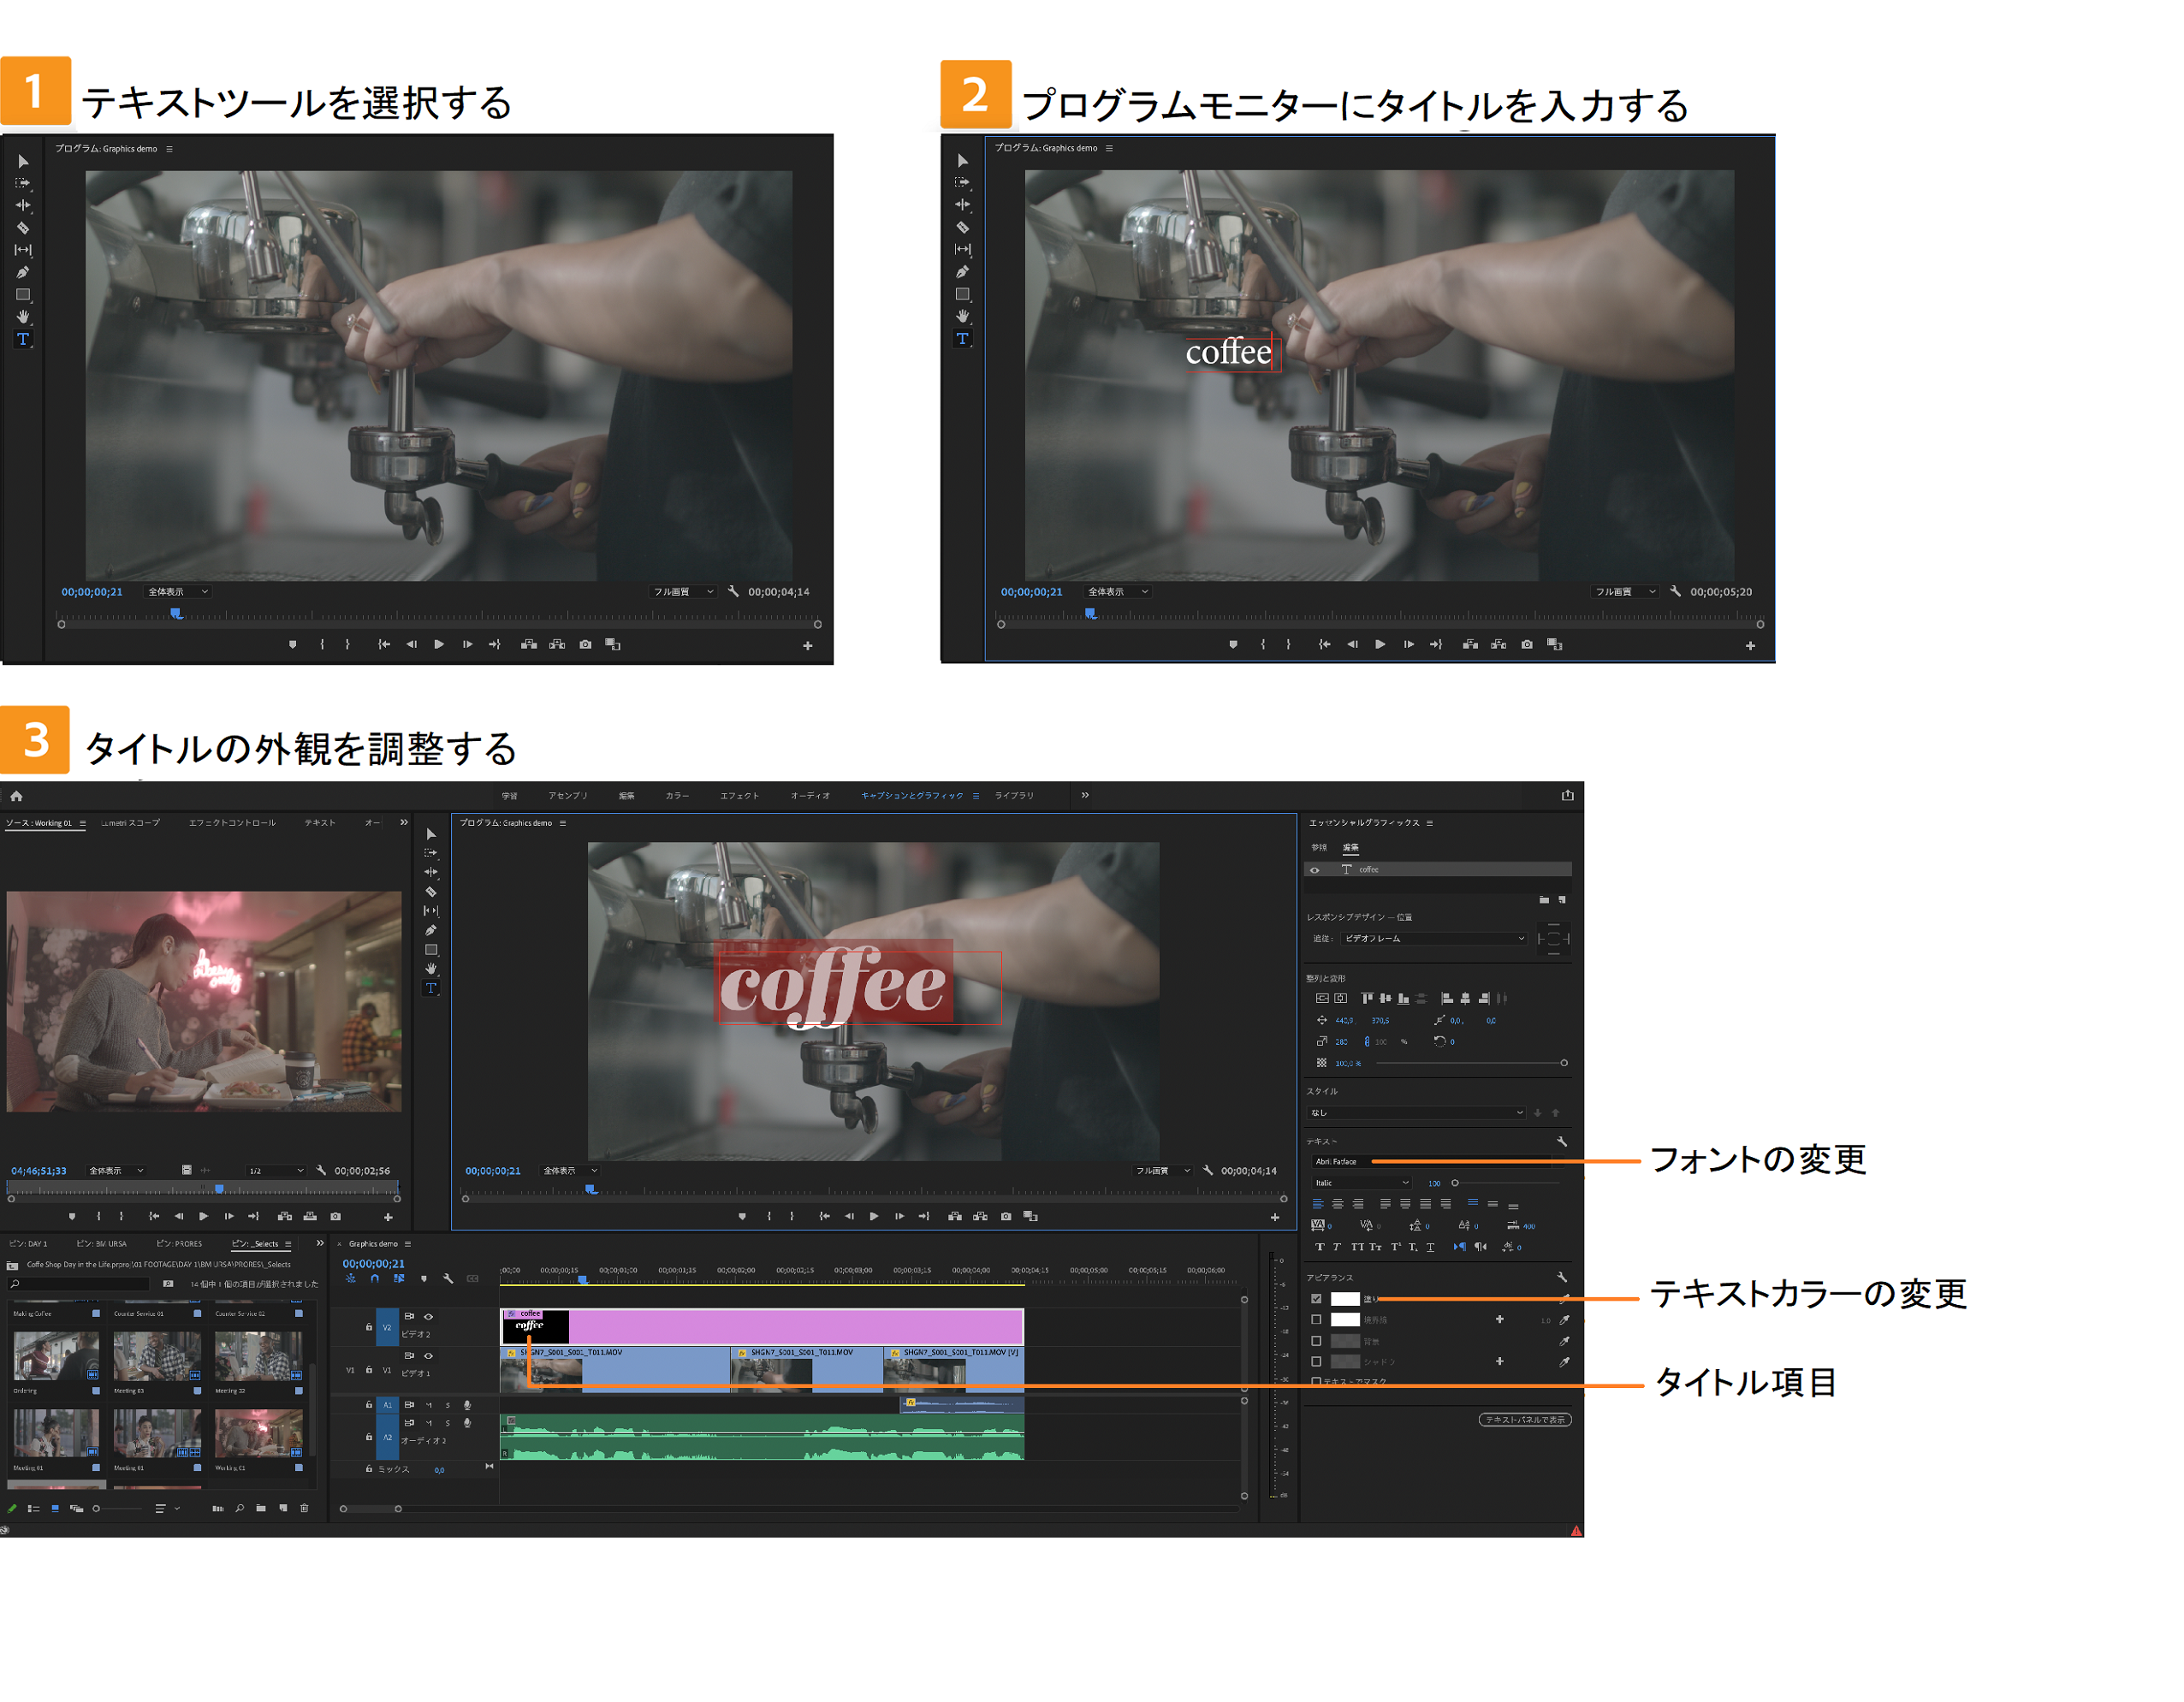Click the eyedropper beside the 境界線 stroke

click(1564, 1320)
